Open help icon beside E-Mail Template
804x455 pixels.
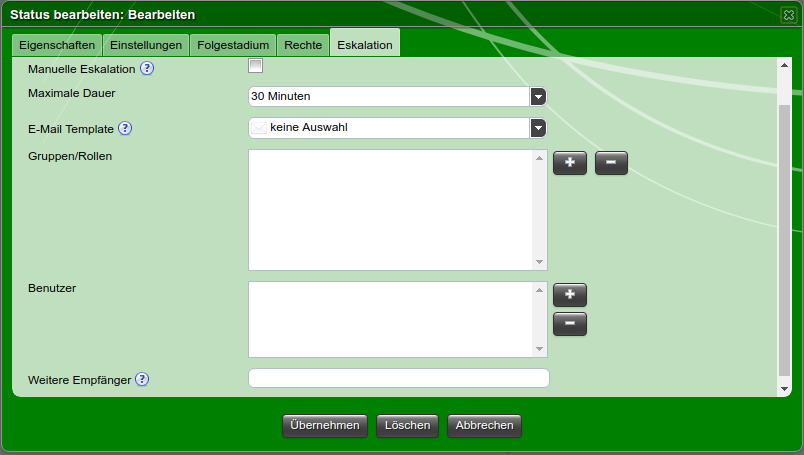(x=125, y=128)
